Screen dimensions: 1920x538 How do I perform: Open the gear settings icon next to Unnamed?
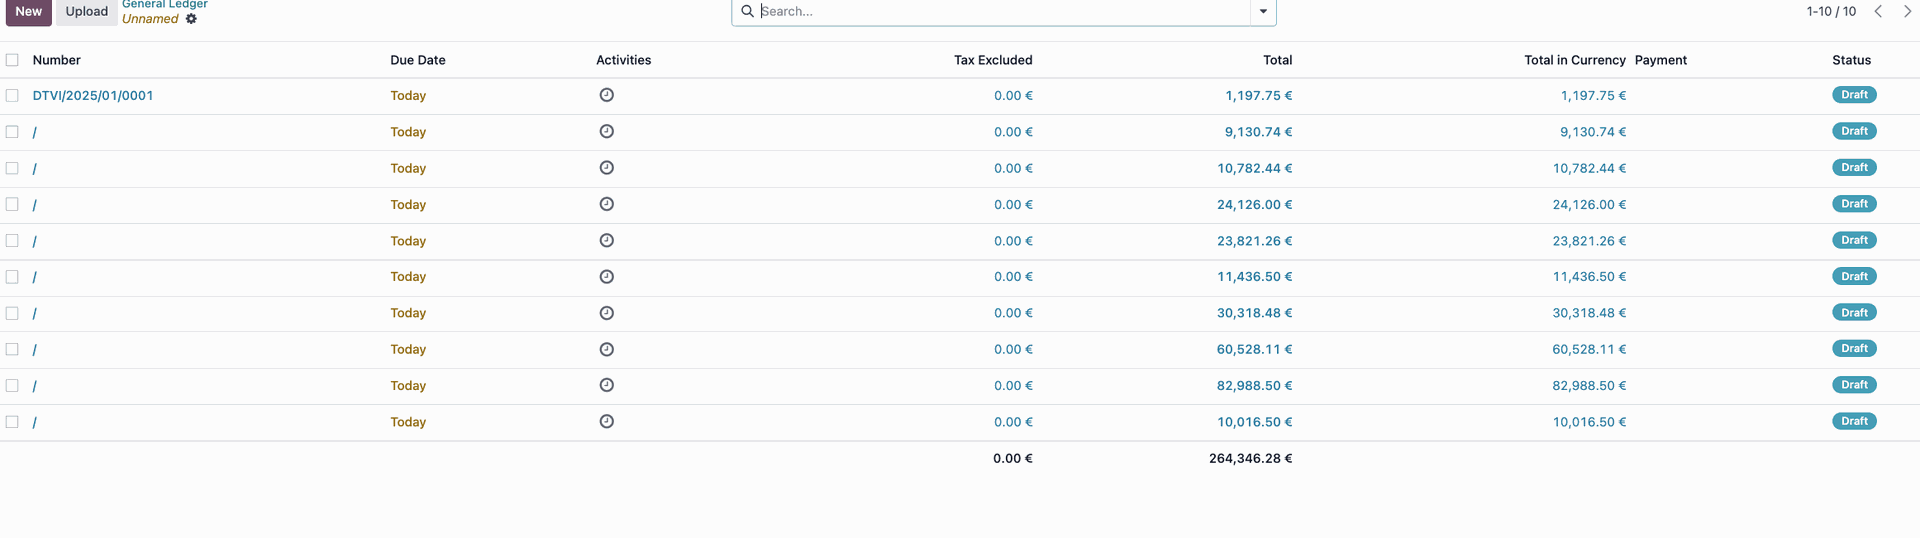point(191,19)
